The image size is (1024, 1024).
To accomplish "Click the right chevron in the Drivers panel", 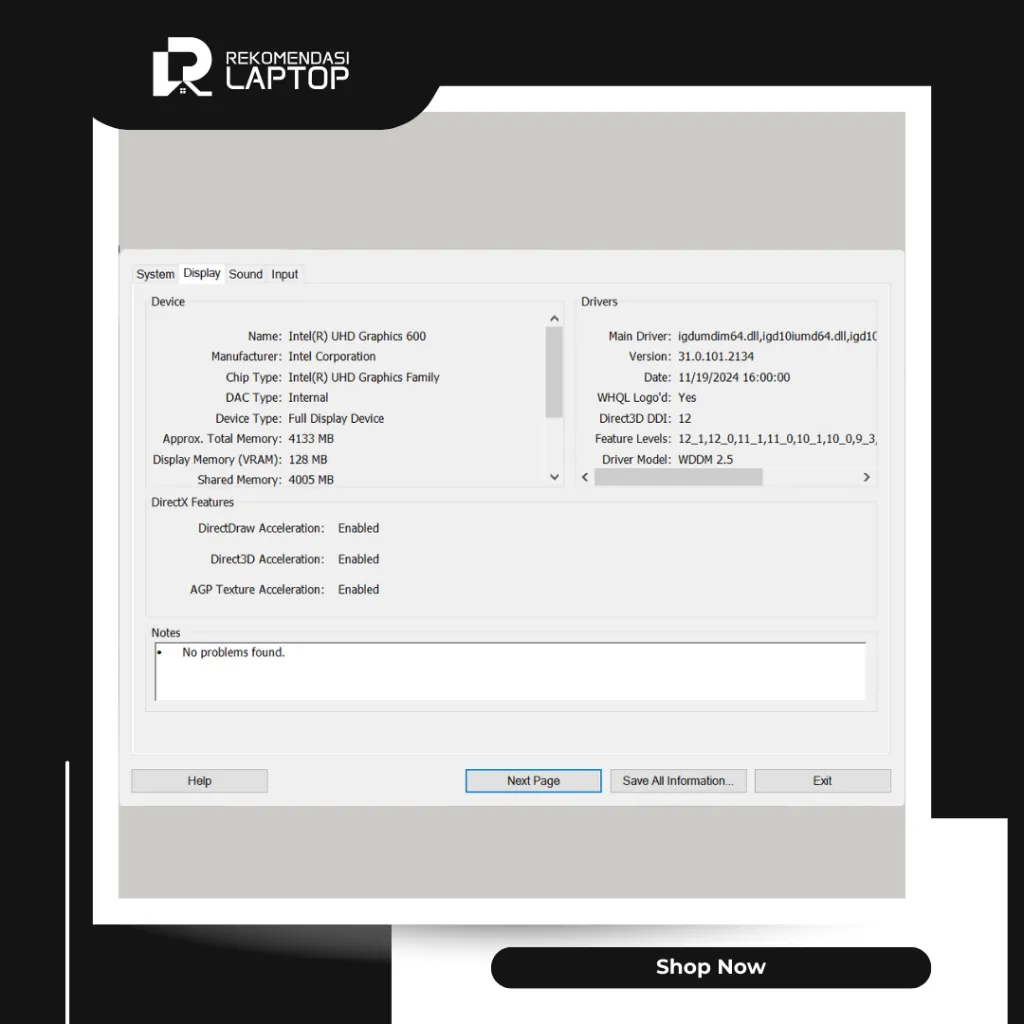I will tap(866, 477).
